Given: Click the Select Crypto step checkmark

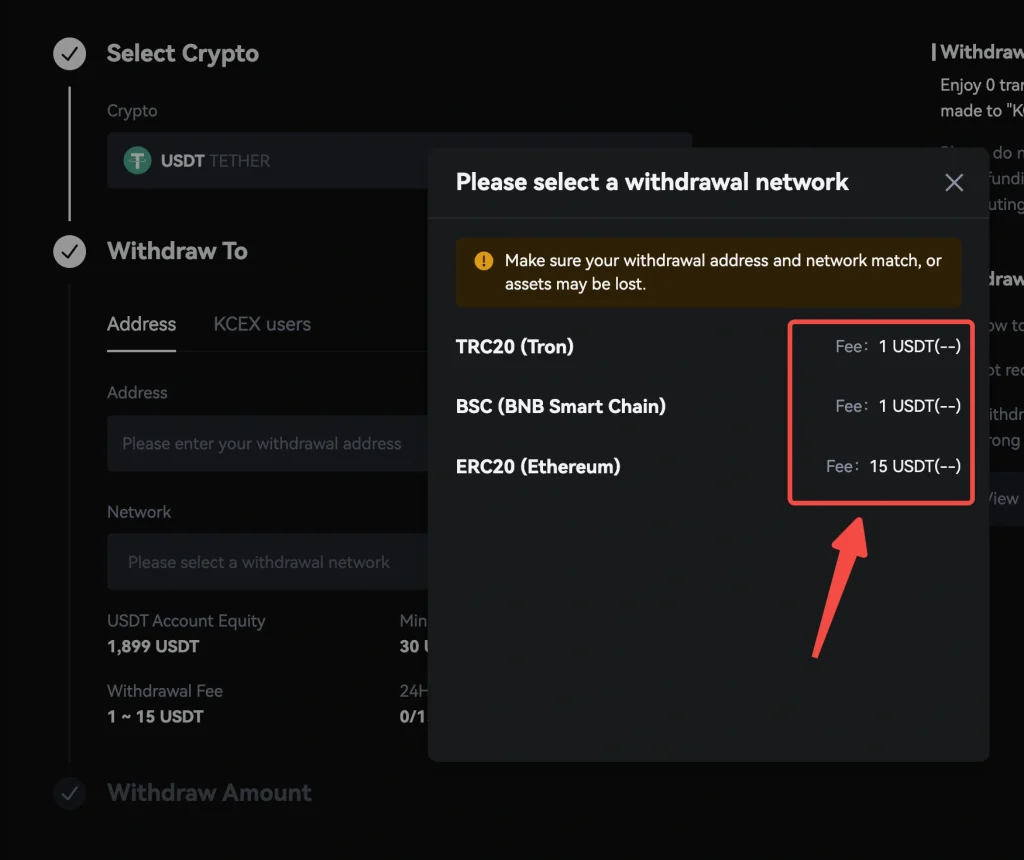Looking at the screenshot, I should pyautogui.click(x=69, y=54).
